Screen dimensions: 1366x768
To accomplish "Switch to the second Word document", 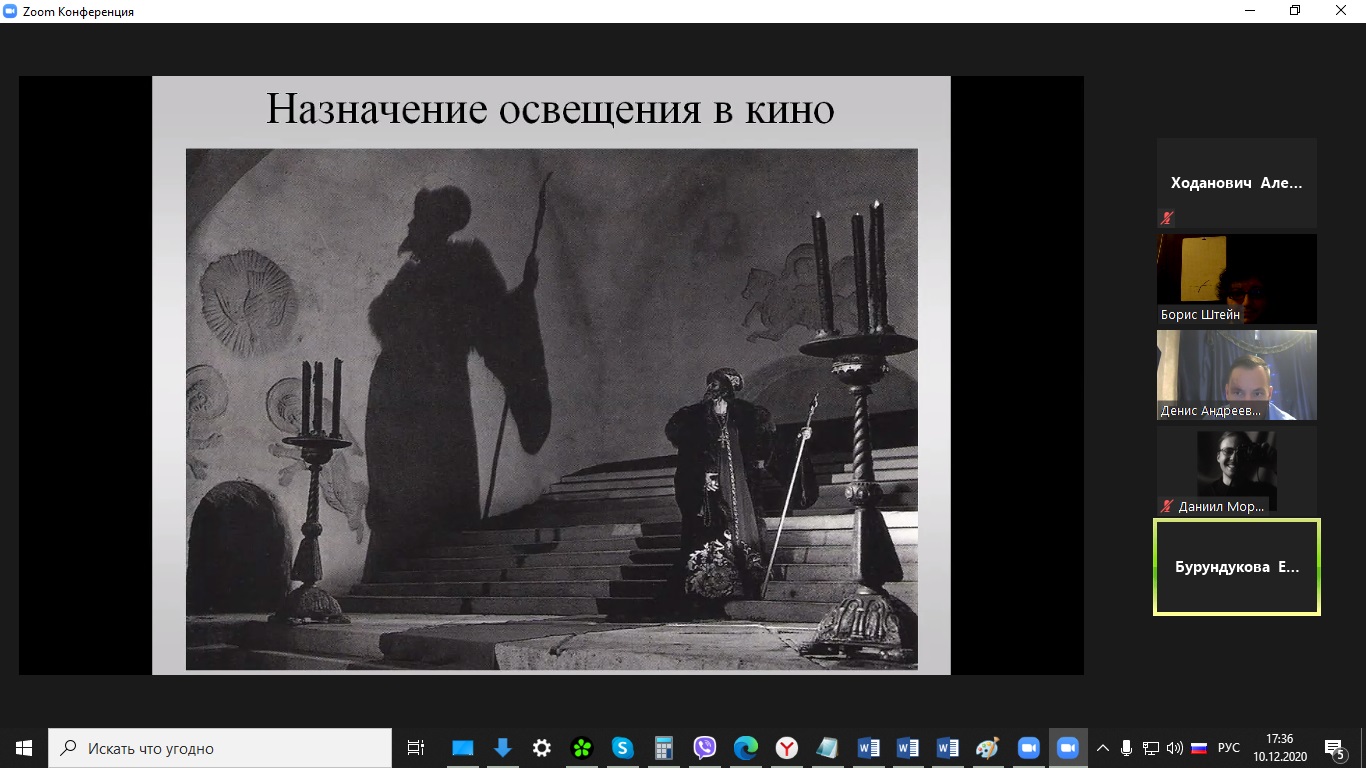I will point(908,748).
